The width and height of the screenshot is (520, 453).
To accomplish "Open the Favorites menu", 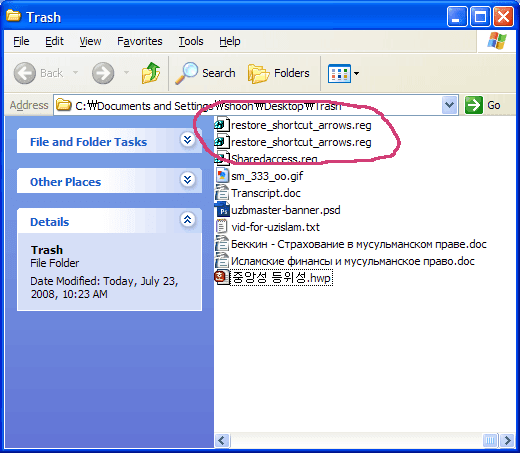I will (x=140, y=41).
